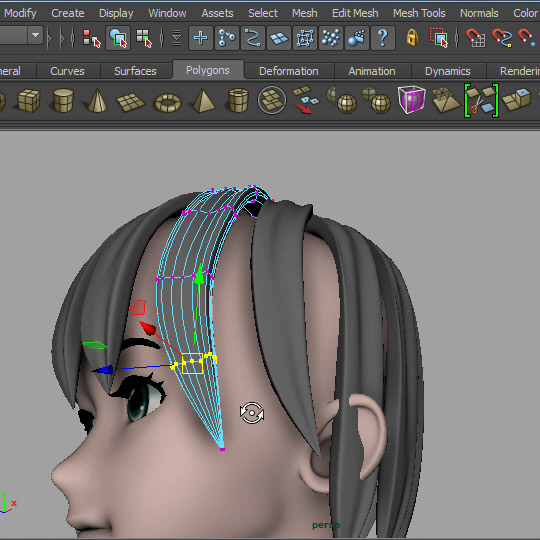
Task: Create a polygon pyramid from shelf
Action: [204, 100]
